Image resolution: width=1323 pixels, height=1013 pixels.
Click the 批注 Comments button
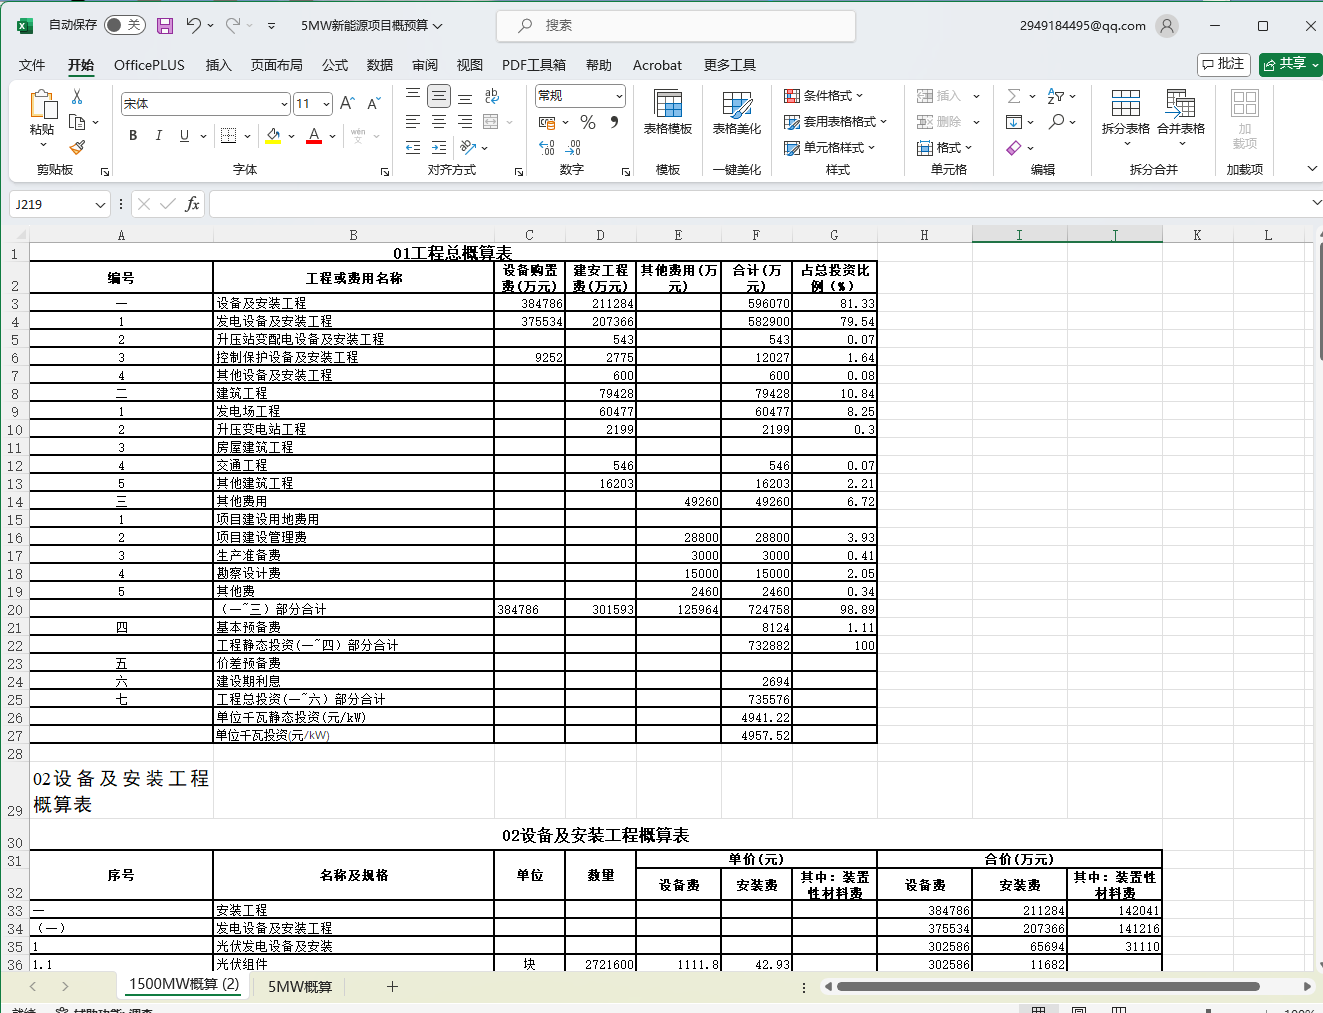(1224, 64)
